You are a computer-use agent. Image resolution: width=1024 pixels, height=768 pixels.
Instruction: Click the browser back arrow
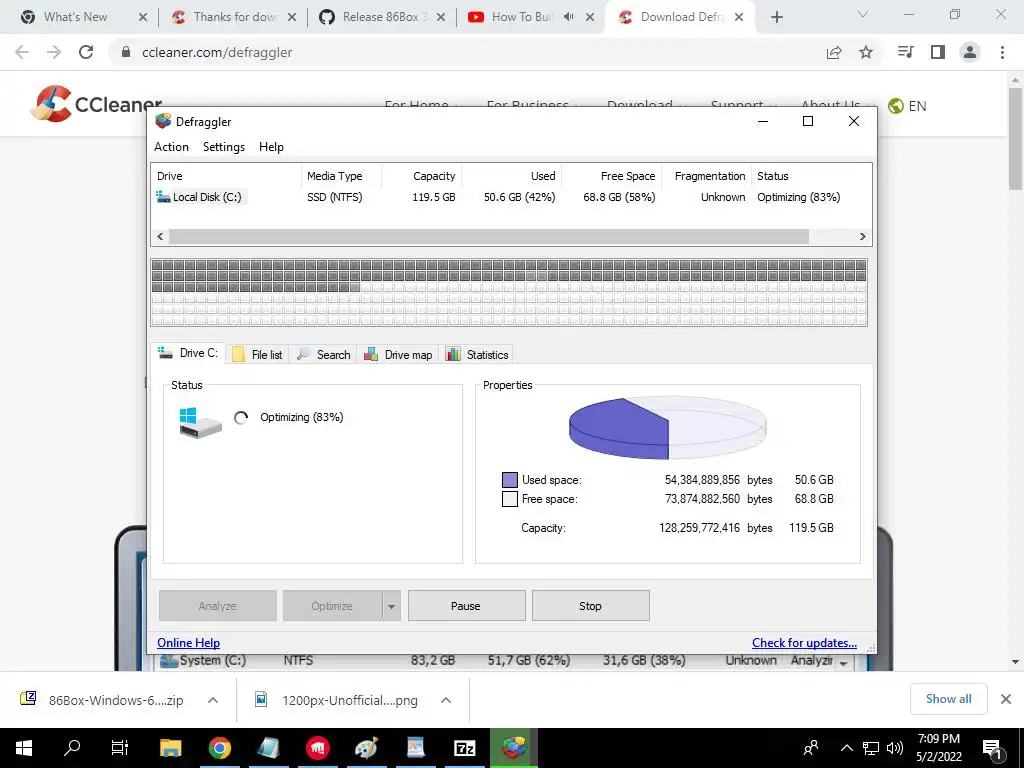[x=22, y=52]
